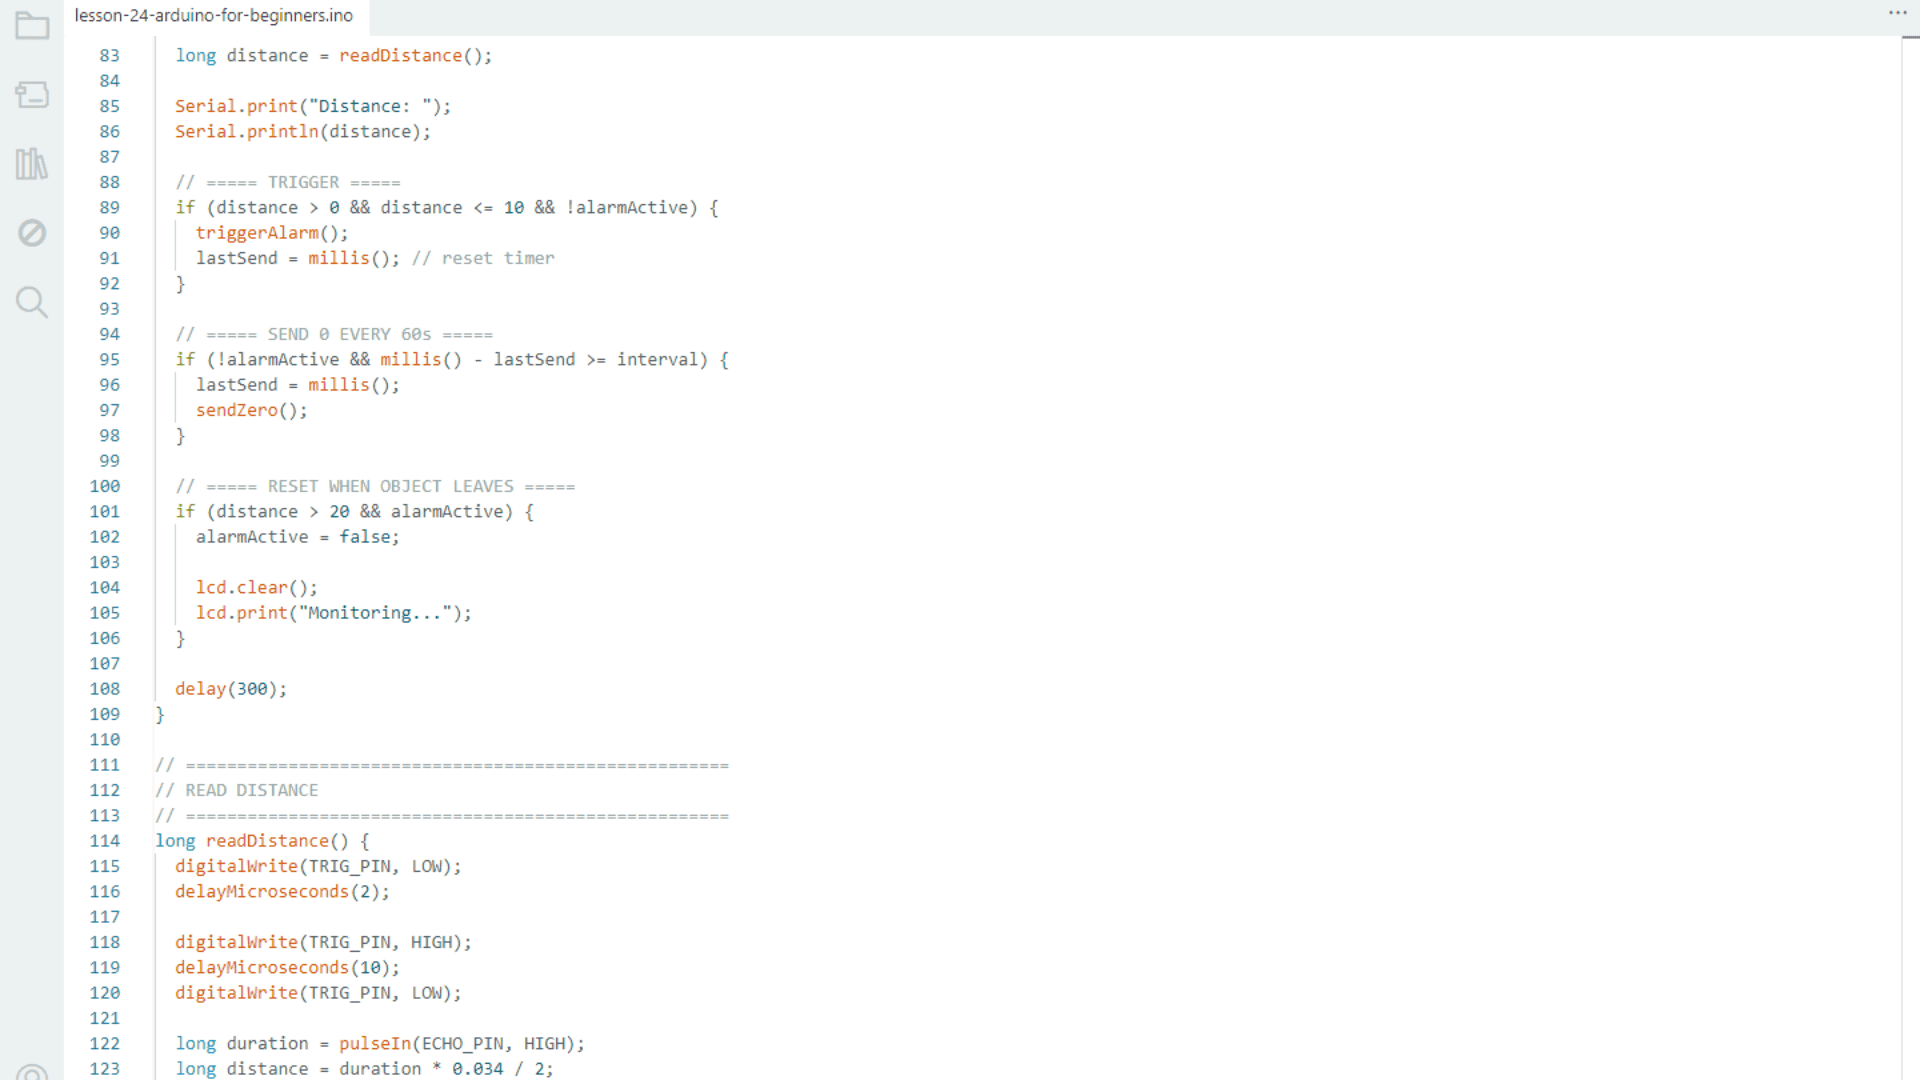Click delay(300); on line 108
Screen dimensions: 1920x1080
(x=231, y=689)
